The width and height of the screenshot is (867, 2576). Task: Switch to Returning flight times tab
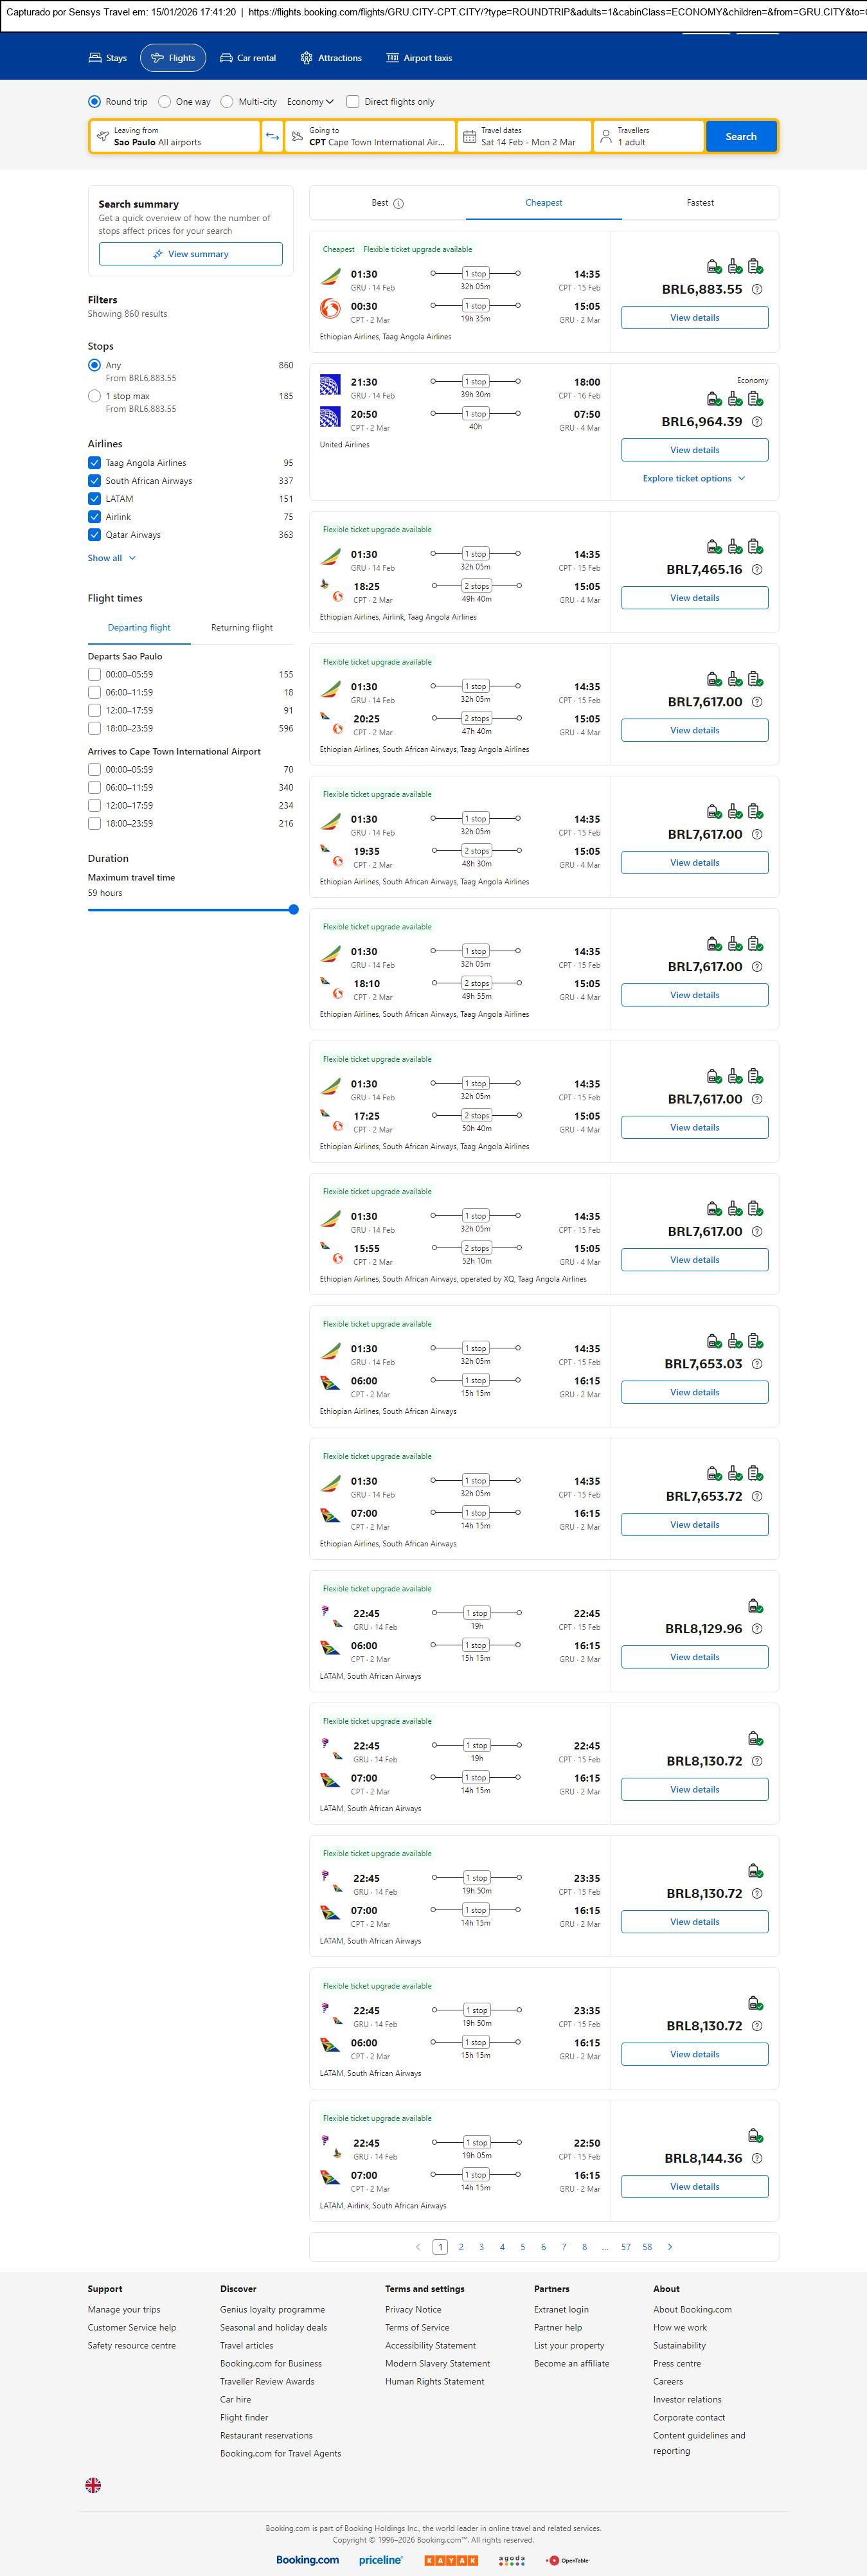tap(241, 628)
